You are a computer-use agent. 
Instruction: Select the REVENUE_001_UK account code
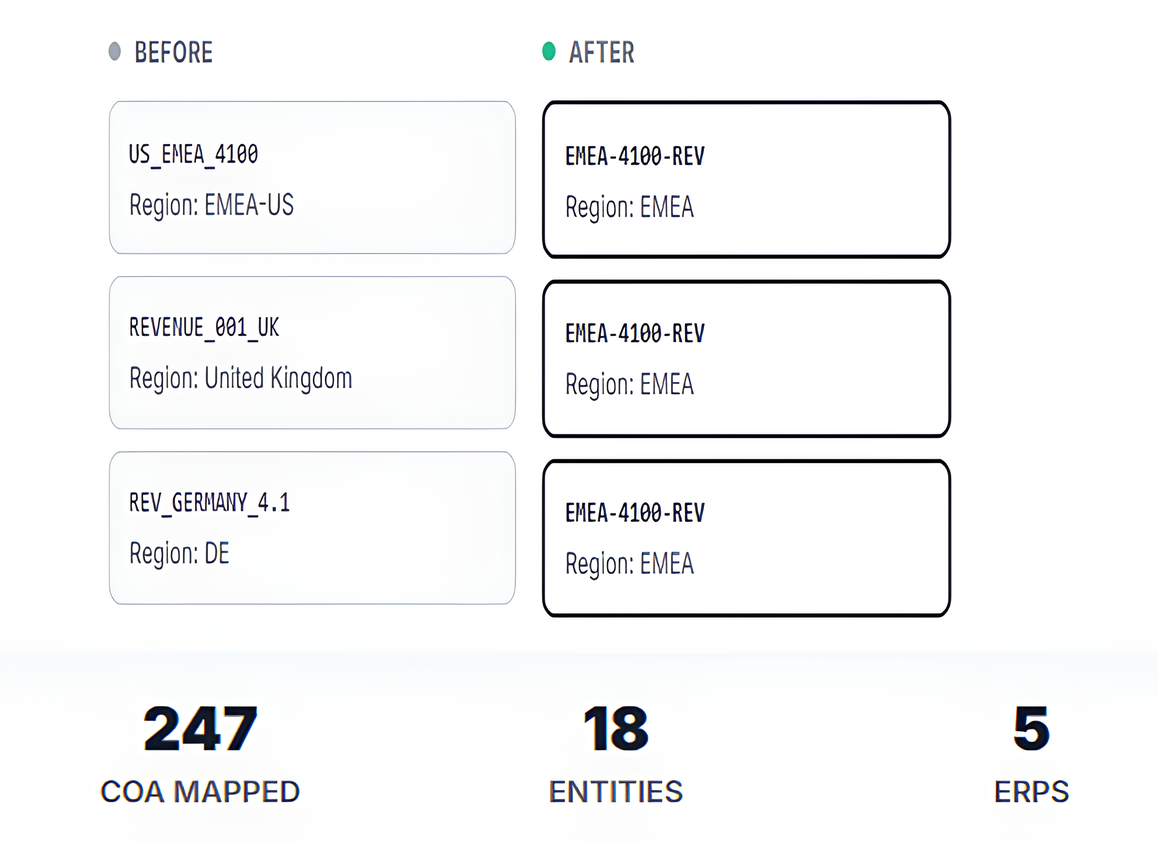pos(204,328)
